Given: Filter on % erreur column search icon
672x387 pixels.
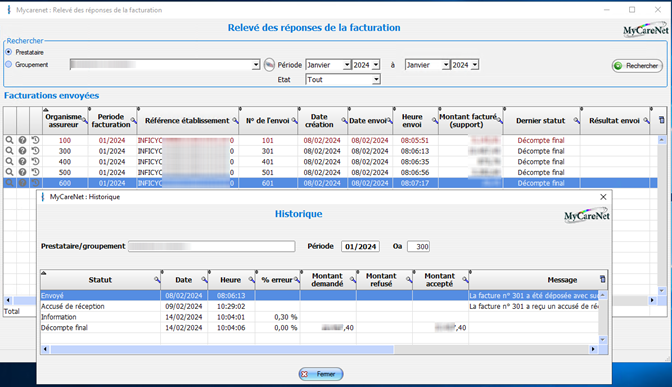Looking at the screenshot, I should pyautogui.click(x=297, y=279).
